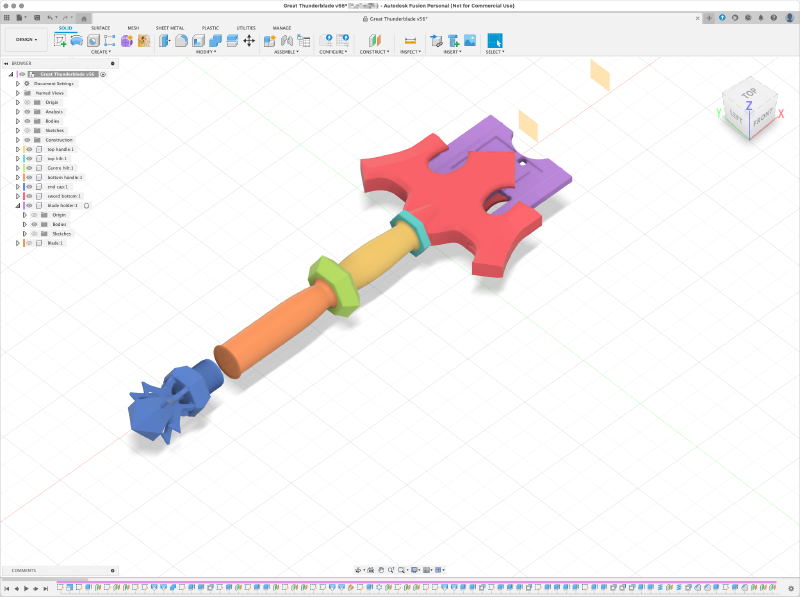Open the Construct dropdown menu
The image size is (800, 597).
point(374,52)
